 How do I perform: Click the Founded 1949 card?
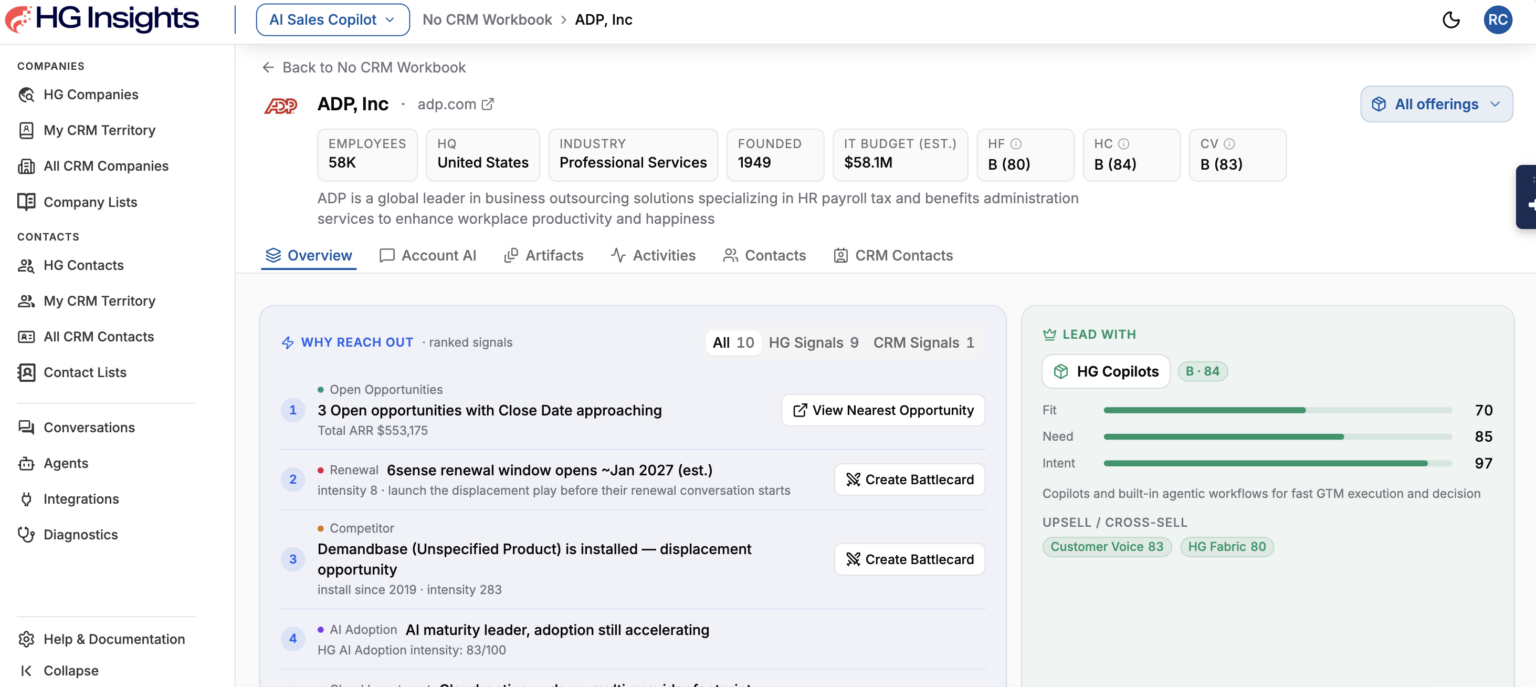coord(775,154)
